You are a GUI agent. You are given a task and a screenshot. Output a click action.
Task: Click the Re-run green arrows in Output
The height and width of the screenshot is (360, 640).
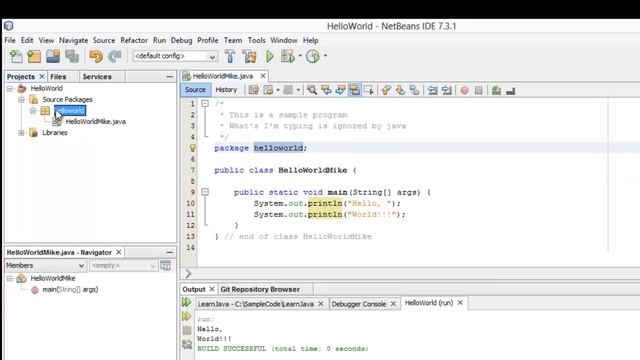[187, 302]
